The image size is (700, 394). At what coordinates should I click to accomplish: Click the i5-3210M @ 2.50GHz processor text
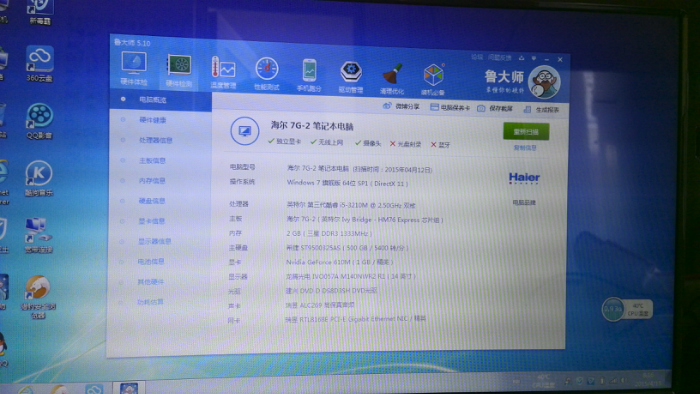[x=351, y=205]
